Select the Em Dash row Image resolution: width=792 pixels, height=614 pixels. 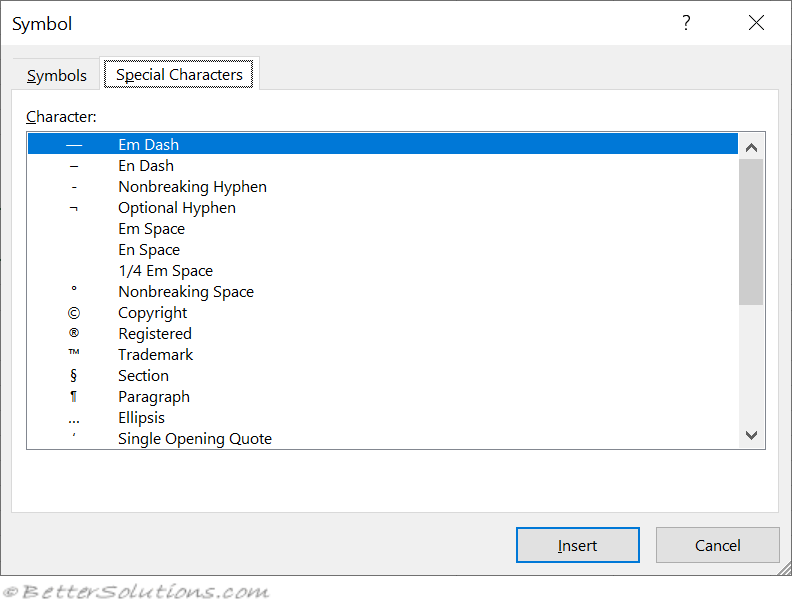click(383, 144)
